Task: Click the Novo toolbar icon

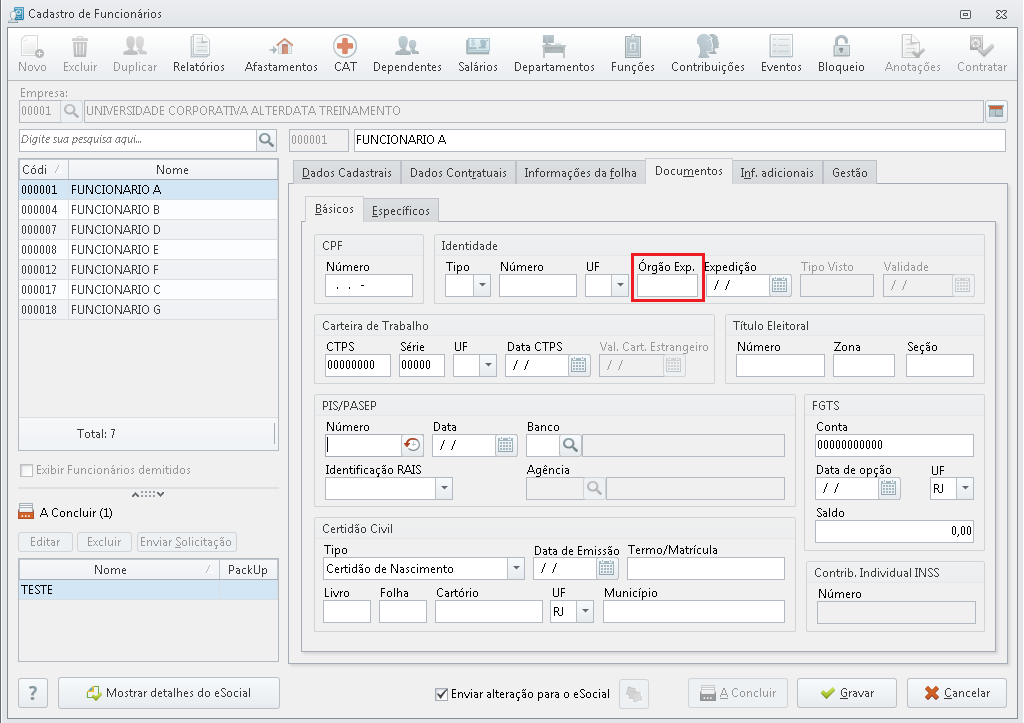Action: click(32, 54)
